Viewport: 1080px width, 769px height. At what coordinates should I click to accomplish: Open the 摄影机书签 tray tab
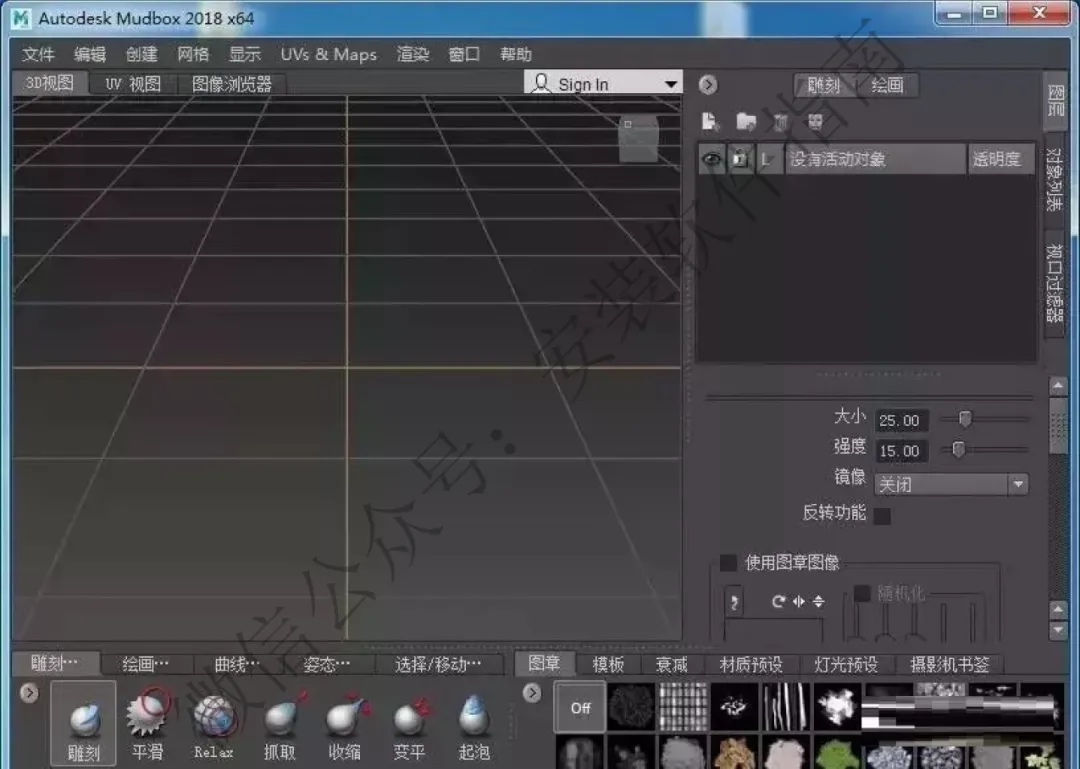pos(949,665)
